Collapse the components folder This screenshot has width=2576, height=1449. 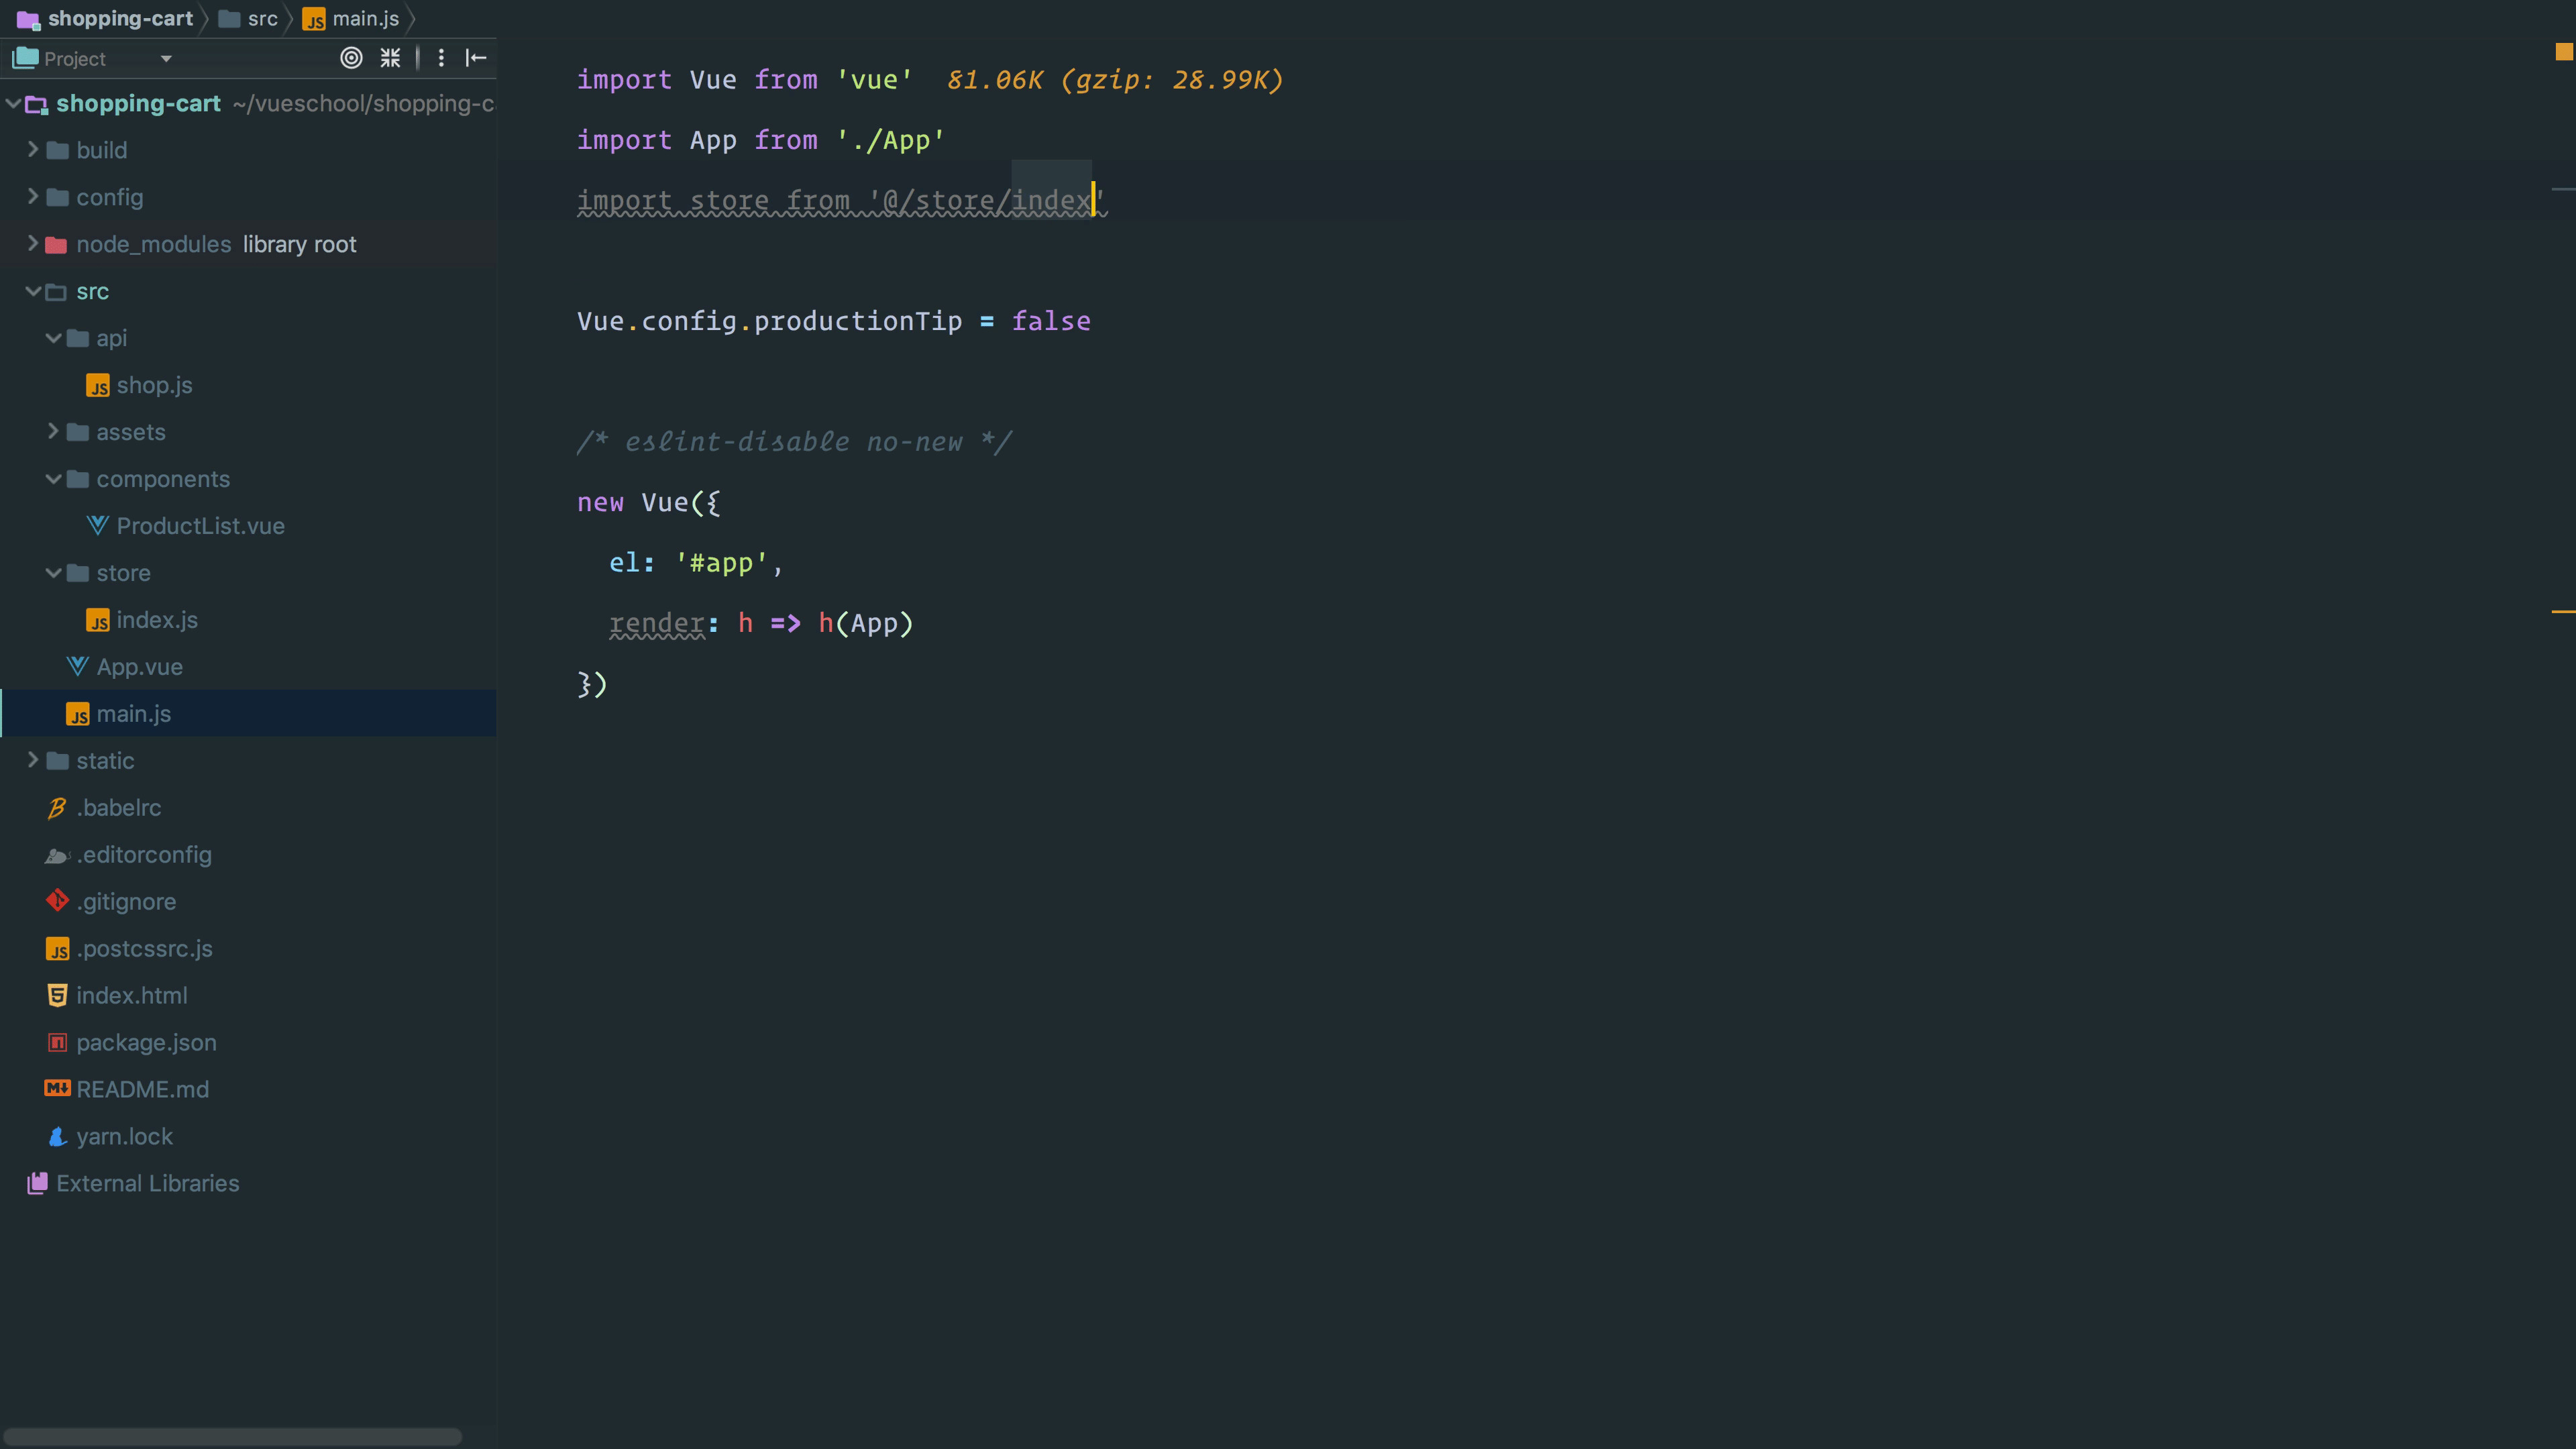click(x=53, y=479)
